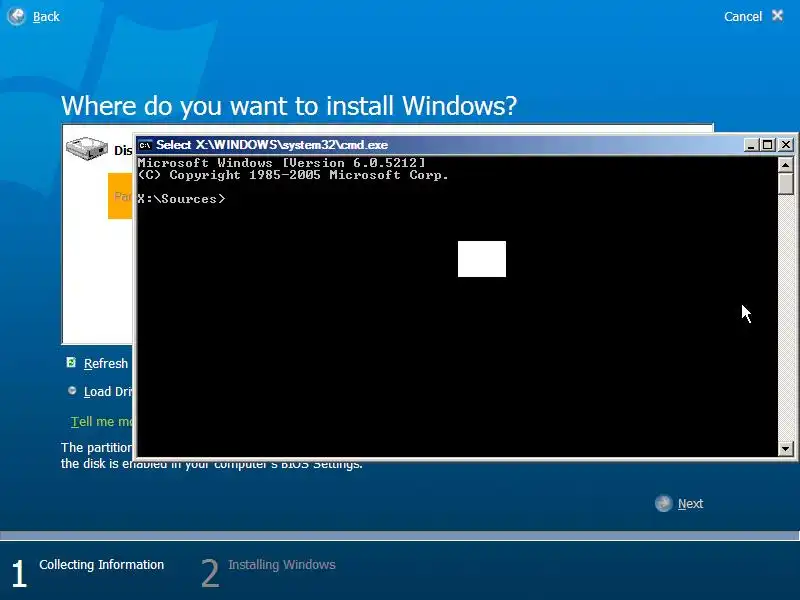Click the Back label
This screenshot has width=800, height=600.
(x=46, y=17)
